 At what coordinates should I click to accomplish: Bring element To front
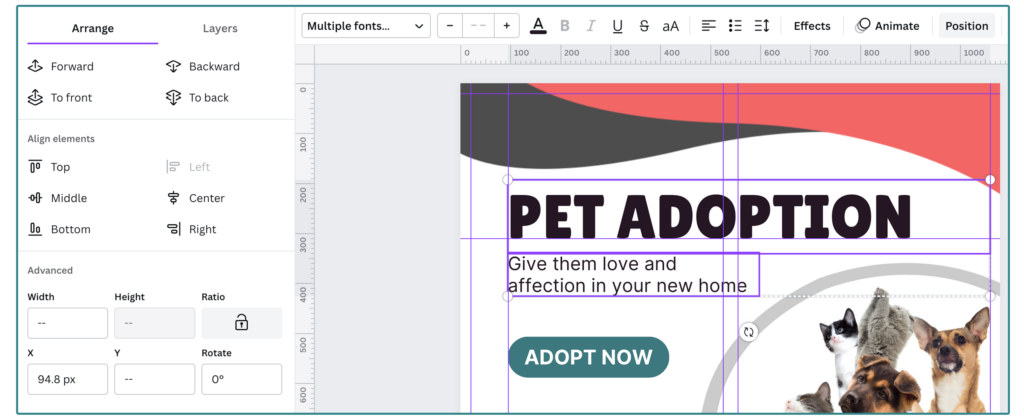click(x=60, y=97)
